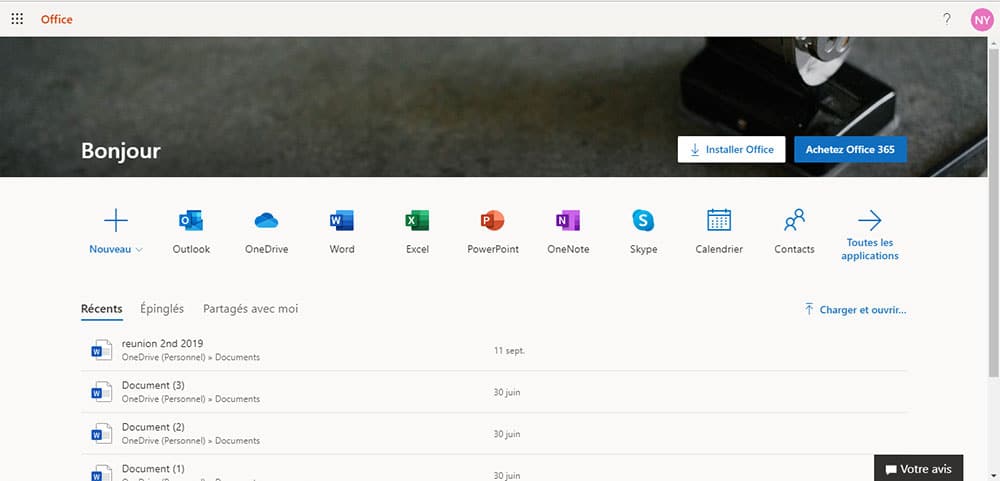Launch the OneNote app icon

[568, 221]
